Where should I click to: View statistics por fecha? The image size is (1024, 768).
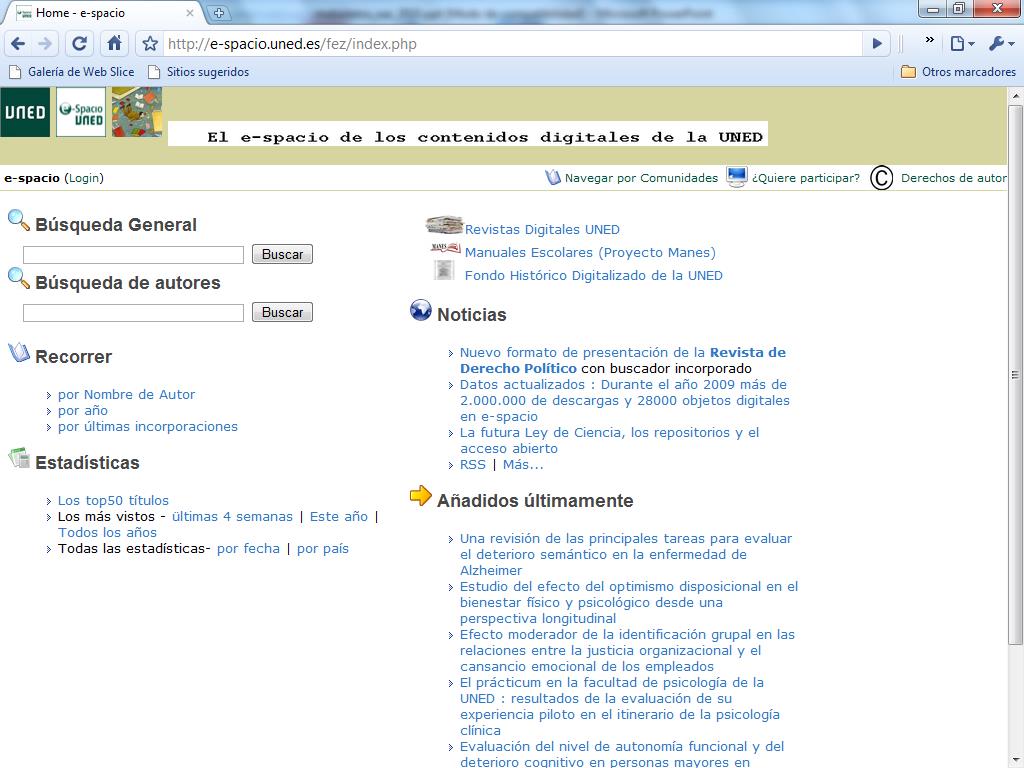248,549
